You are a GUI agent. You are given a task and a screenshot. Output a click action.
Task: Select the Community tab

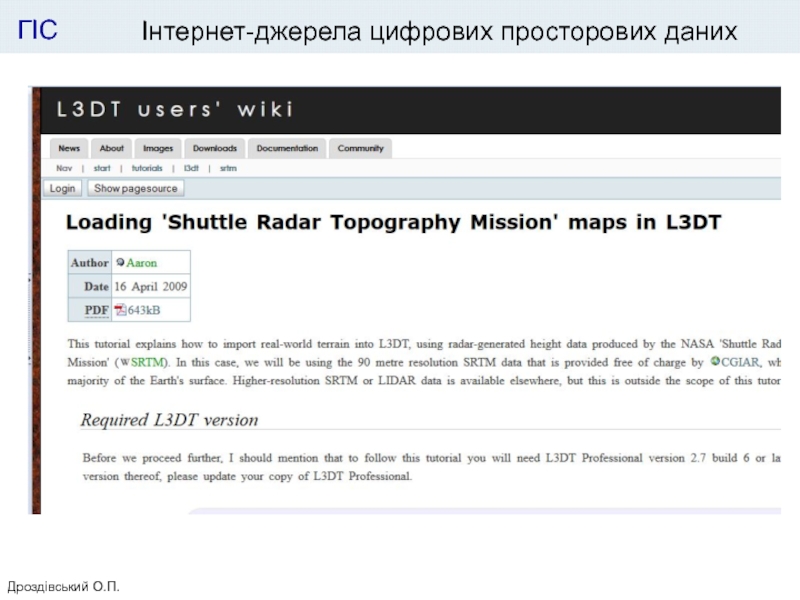[360, 148]
